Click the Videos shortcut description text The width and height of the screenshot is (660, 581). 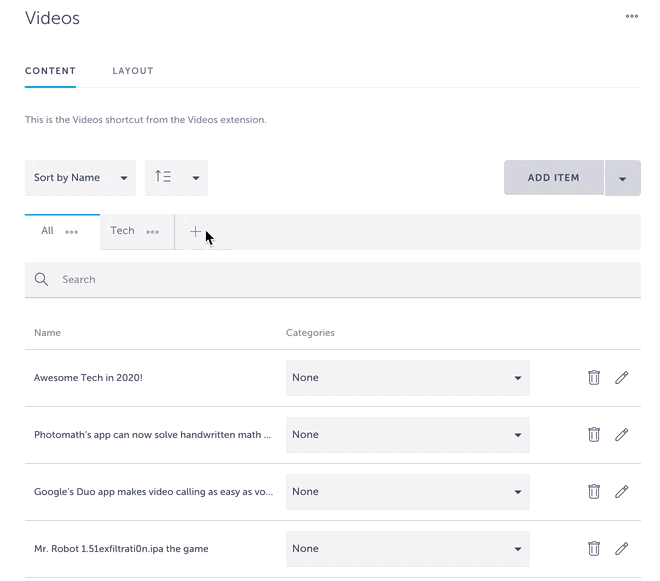pyautogui.click(x=146, y=120)
